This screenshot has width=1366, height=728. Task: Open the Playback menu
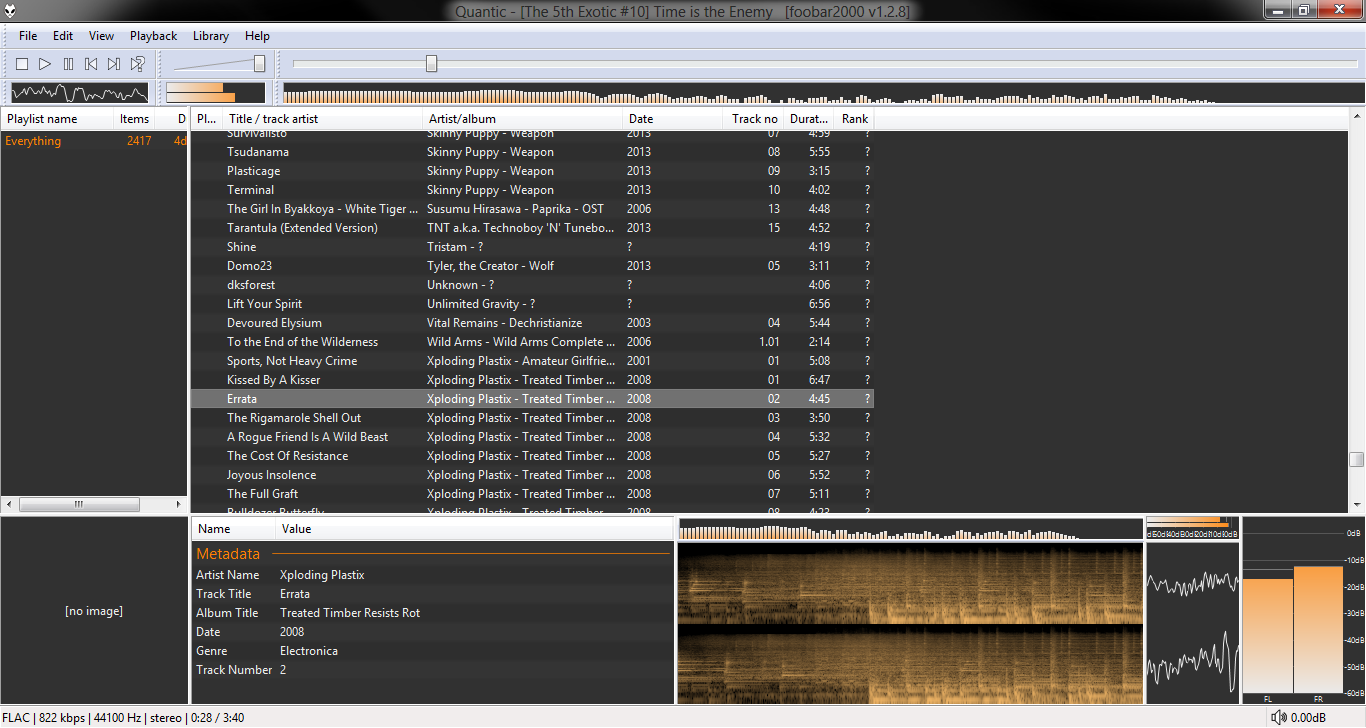(153, 36)
